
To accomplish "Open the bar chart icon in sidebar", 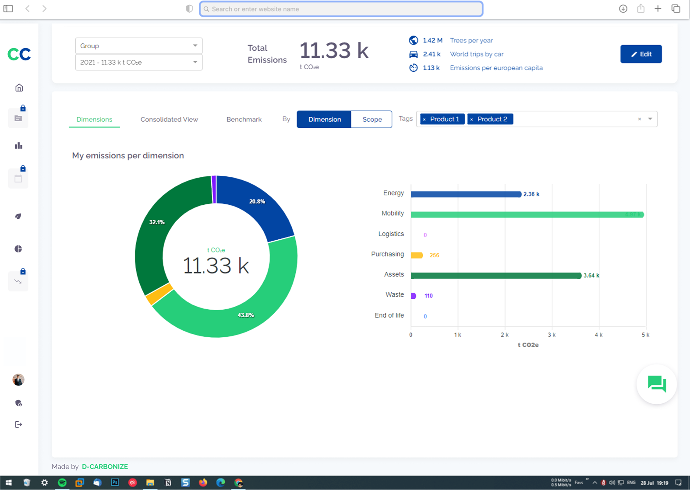I will click(18, 146).
